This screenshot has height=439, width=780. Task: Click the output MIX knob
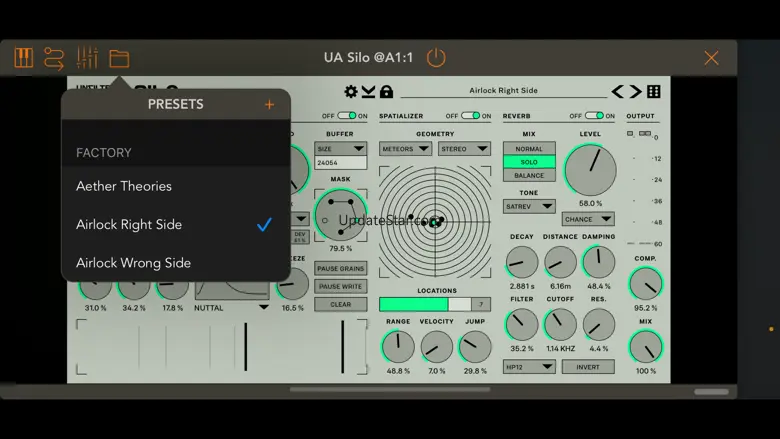click(x=646, y=347)
